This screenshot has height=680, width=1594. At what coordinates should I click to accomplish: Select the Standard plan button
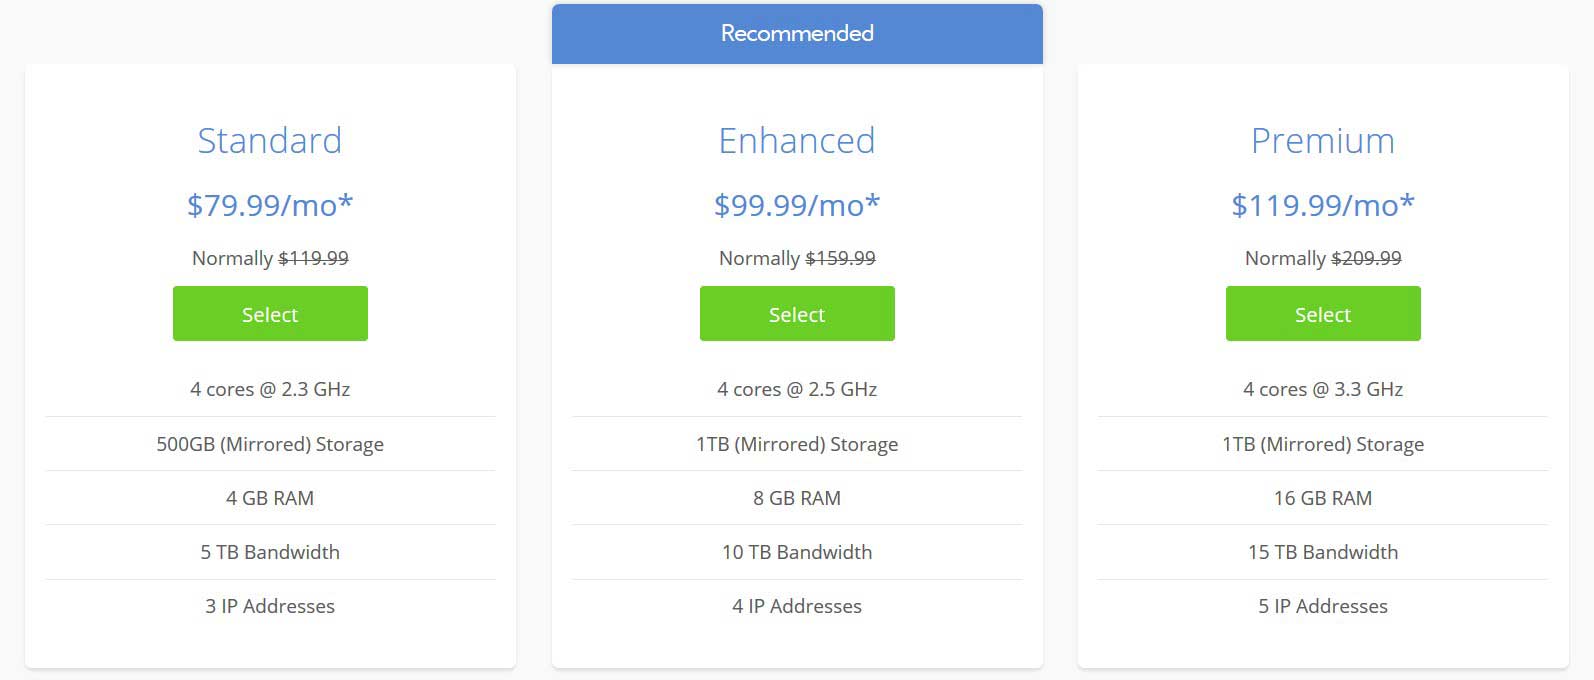[x=270, y=314]
